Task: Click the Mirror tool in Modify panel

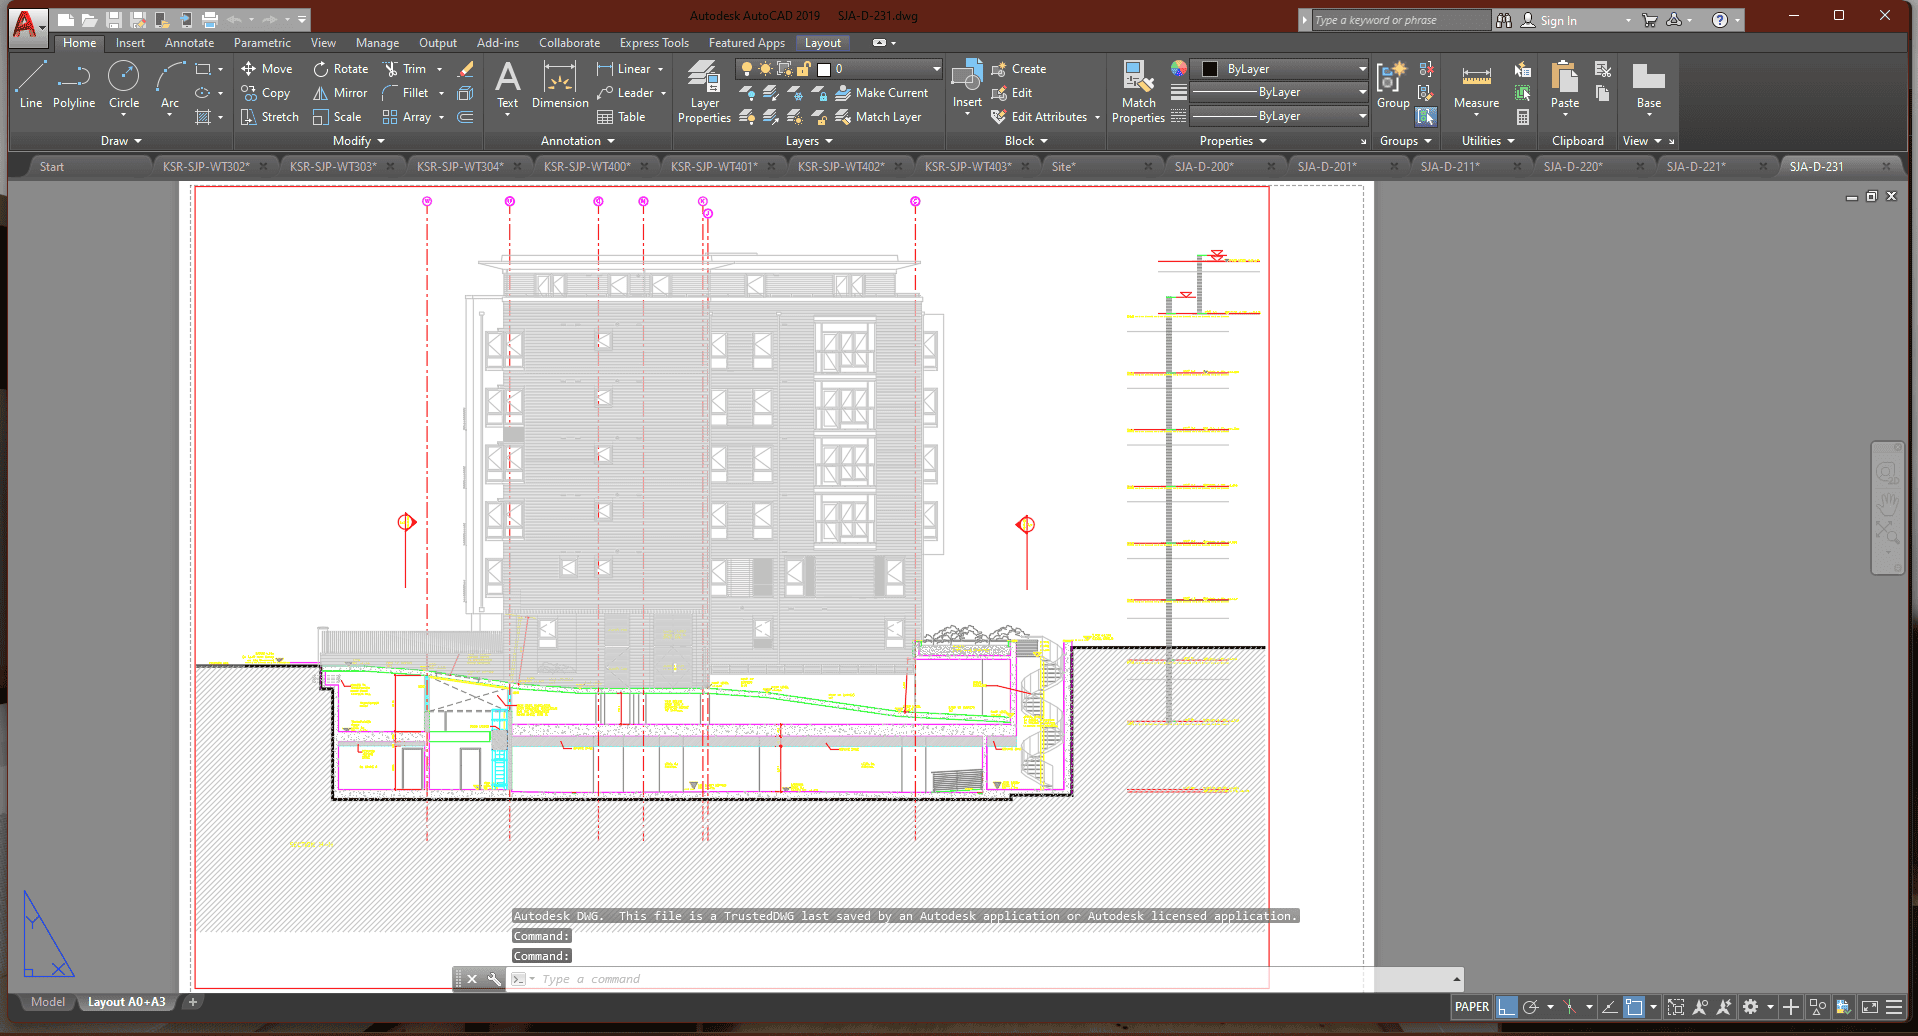Action: pyautogui.click(x=340, y=93)
